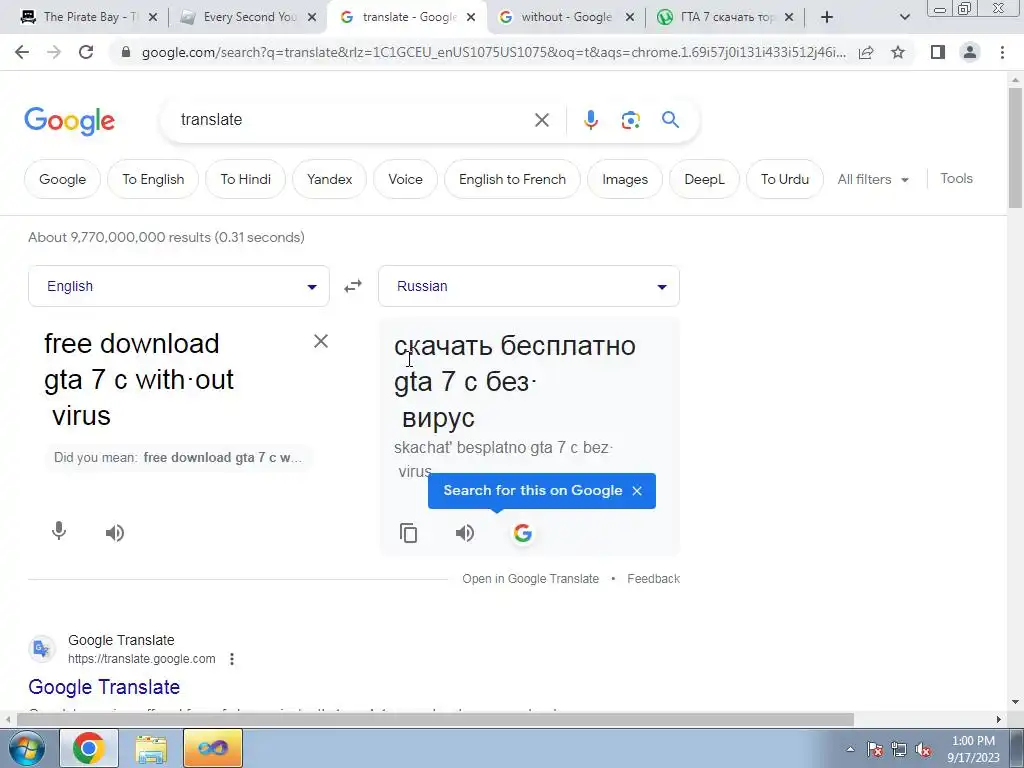Close The Pirate Bay tab
1024x768 pixels.
pos(153,17)
